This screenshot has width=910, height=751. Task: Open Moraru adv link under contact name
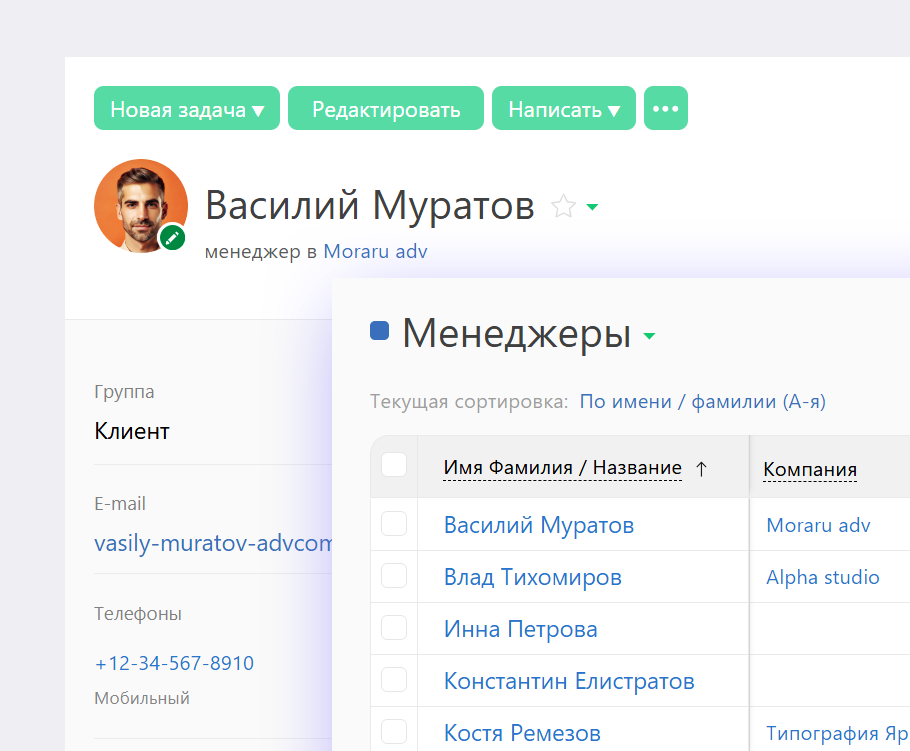tap(375, 252)
